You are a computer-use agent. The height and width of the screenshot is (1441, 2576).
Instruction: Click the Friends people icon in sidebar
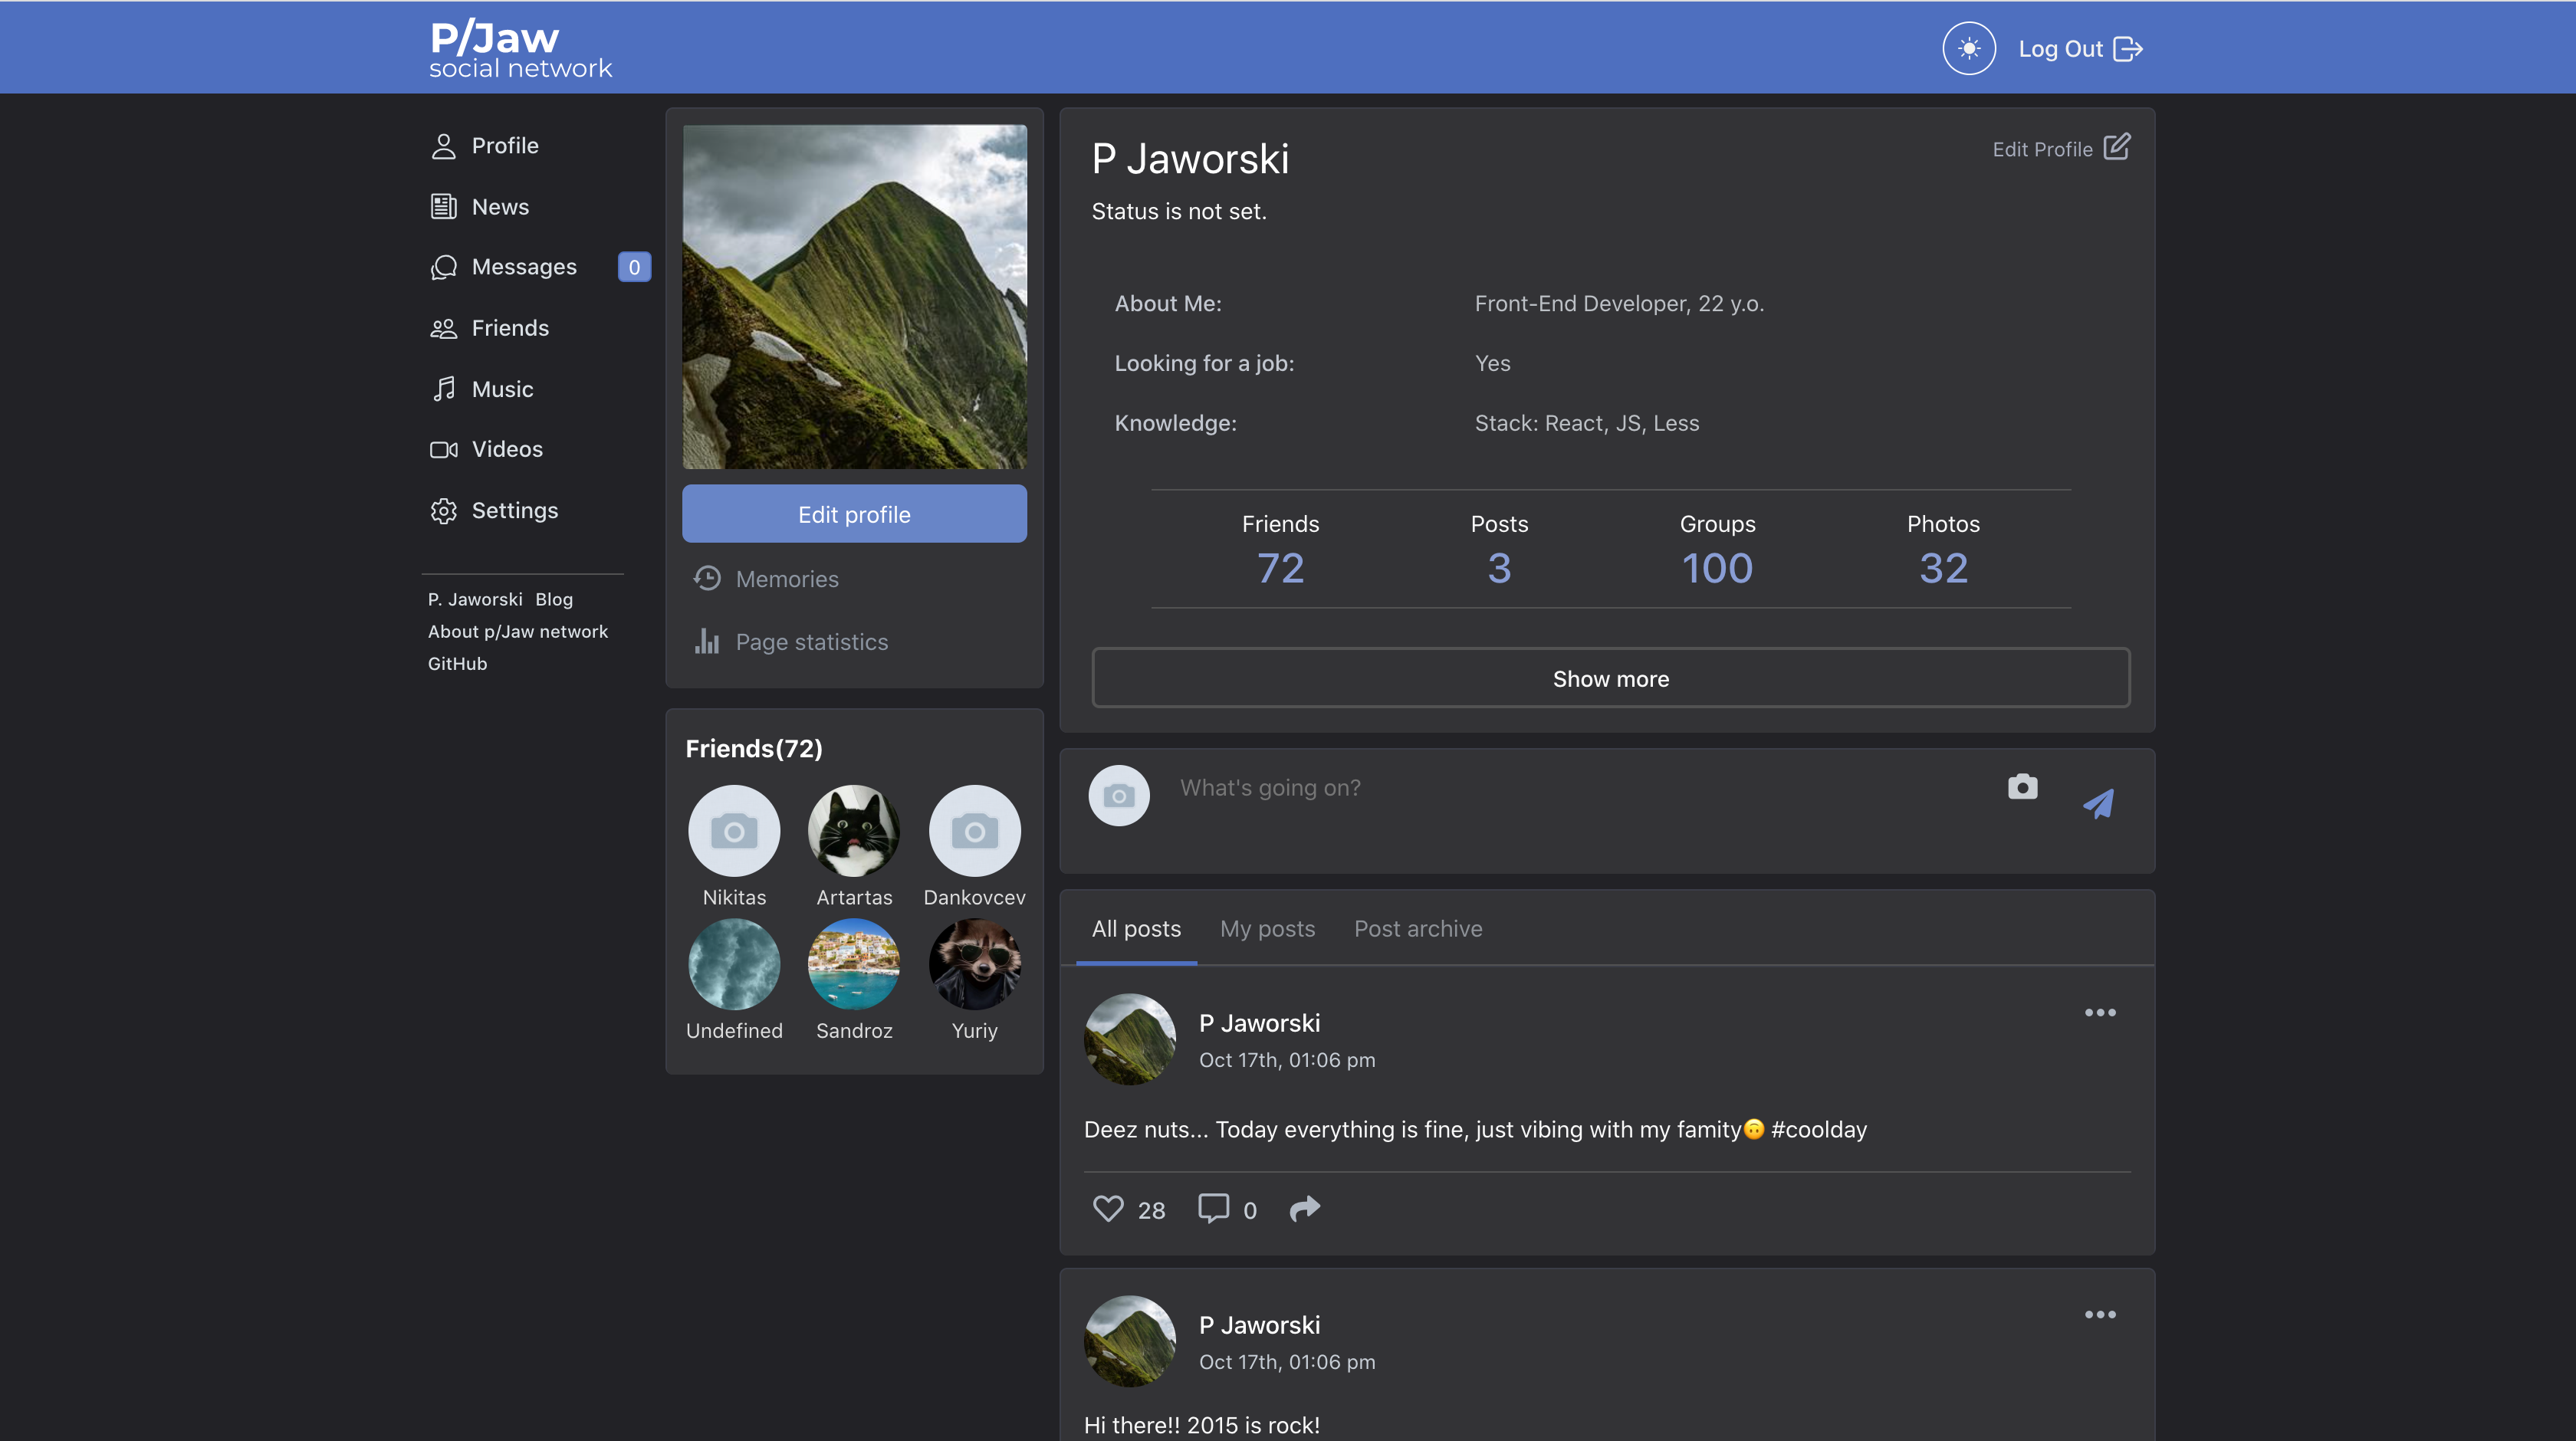click(443, 328)
